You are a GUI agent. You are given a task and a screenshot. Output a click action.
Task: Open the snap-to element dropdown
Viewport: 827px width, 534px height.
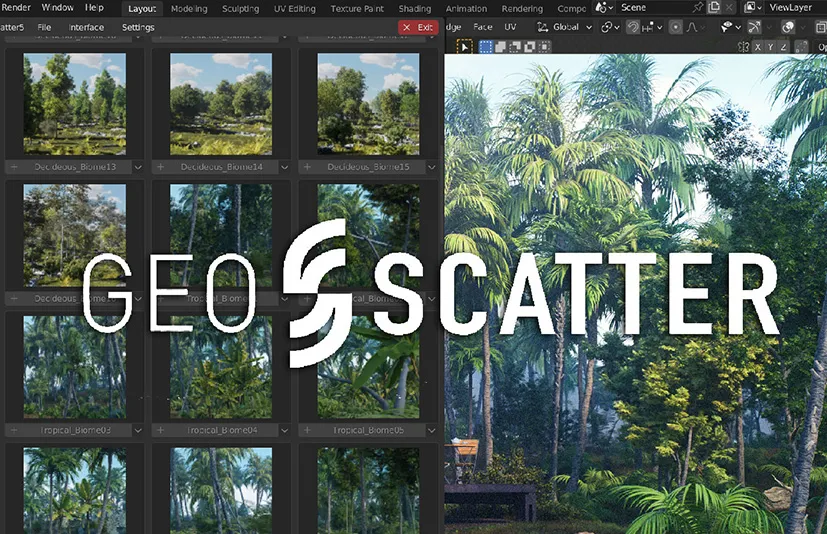tap(652, 27)
